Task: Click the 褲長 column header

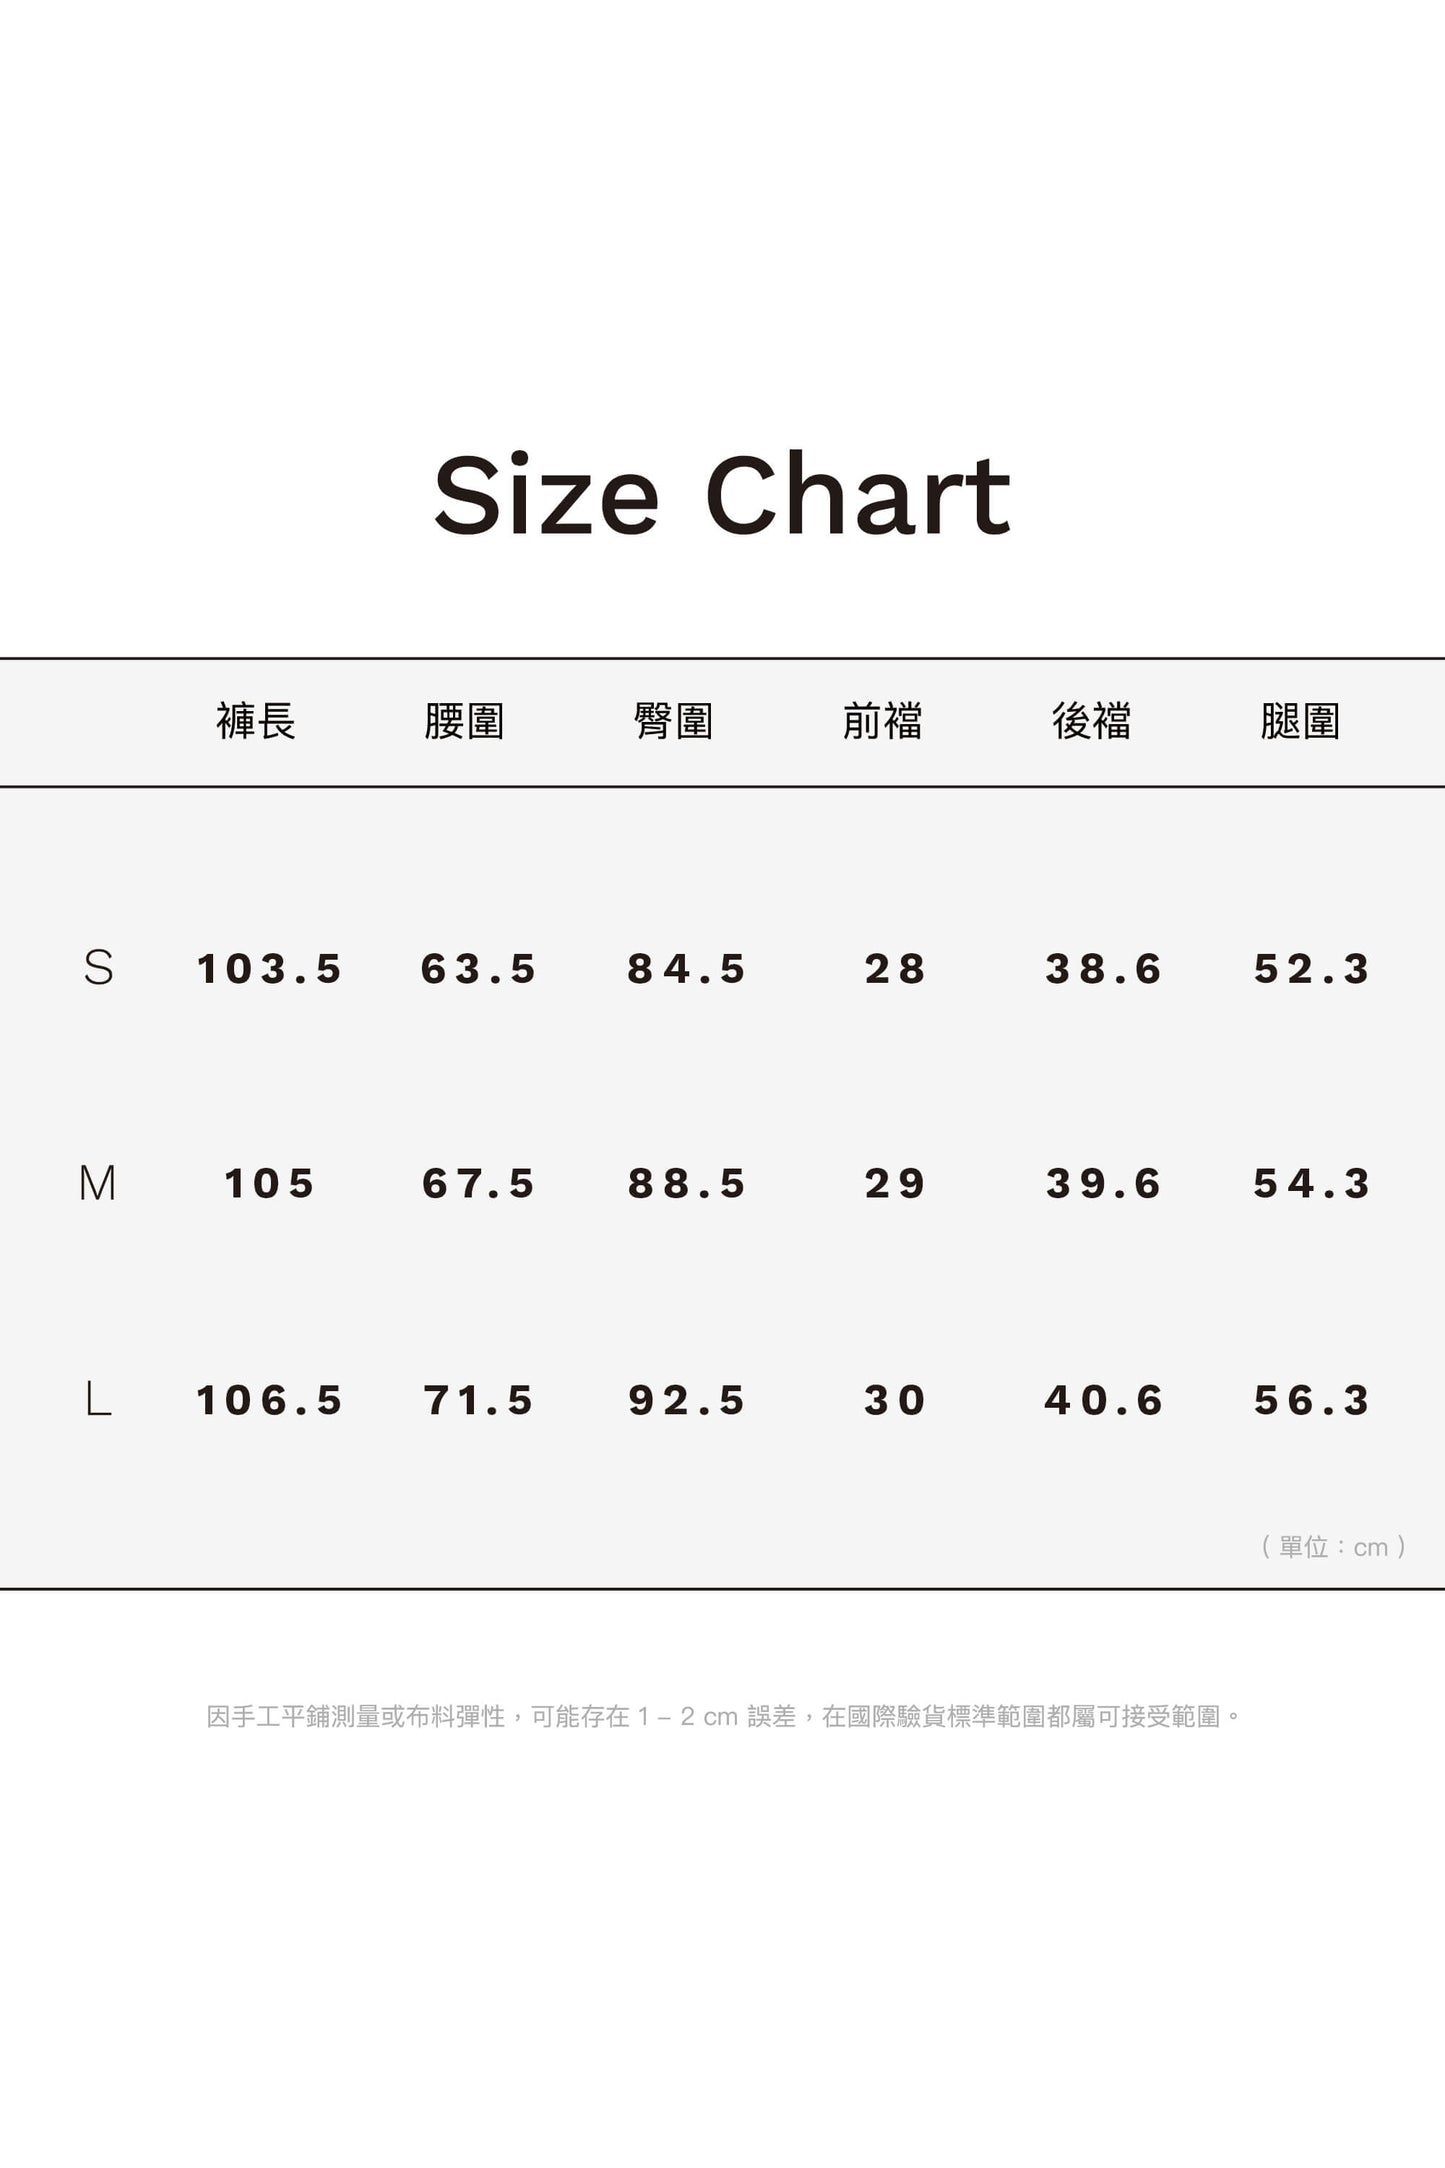Action: point(256,721)
